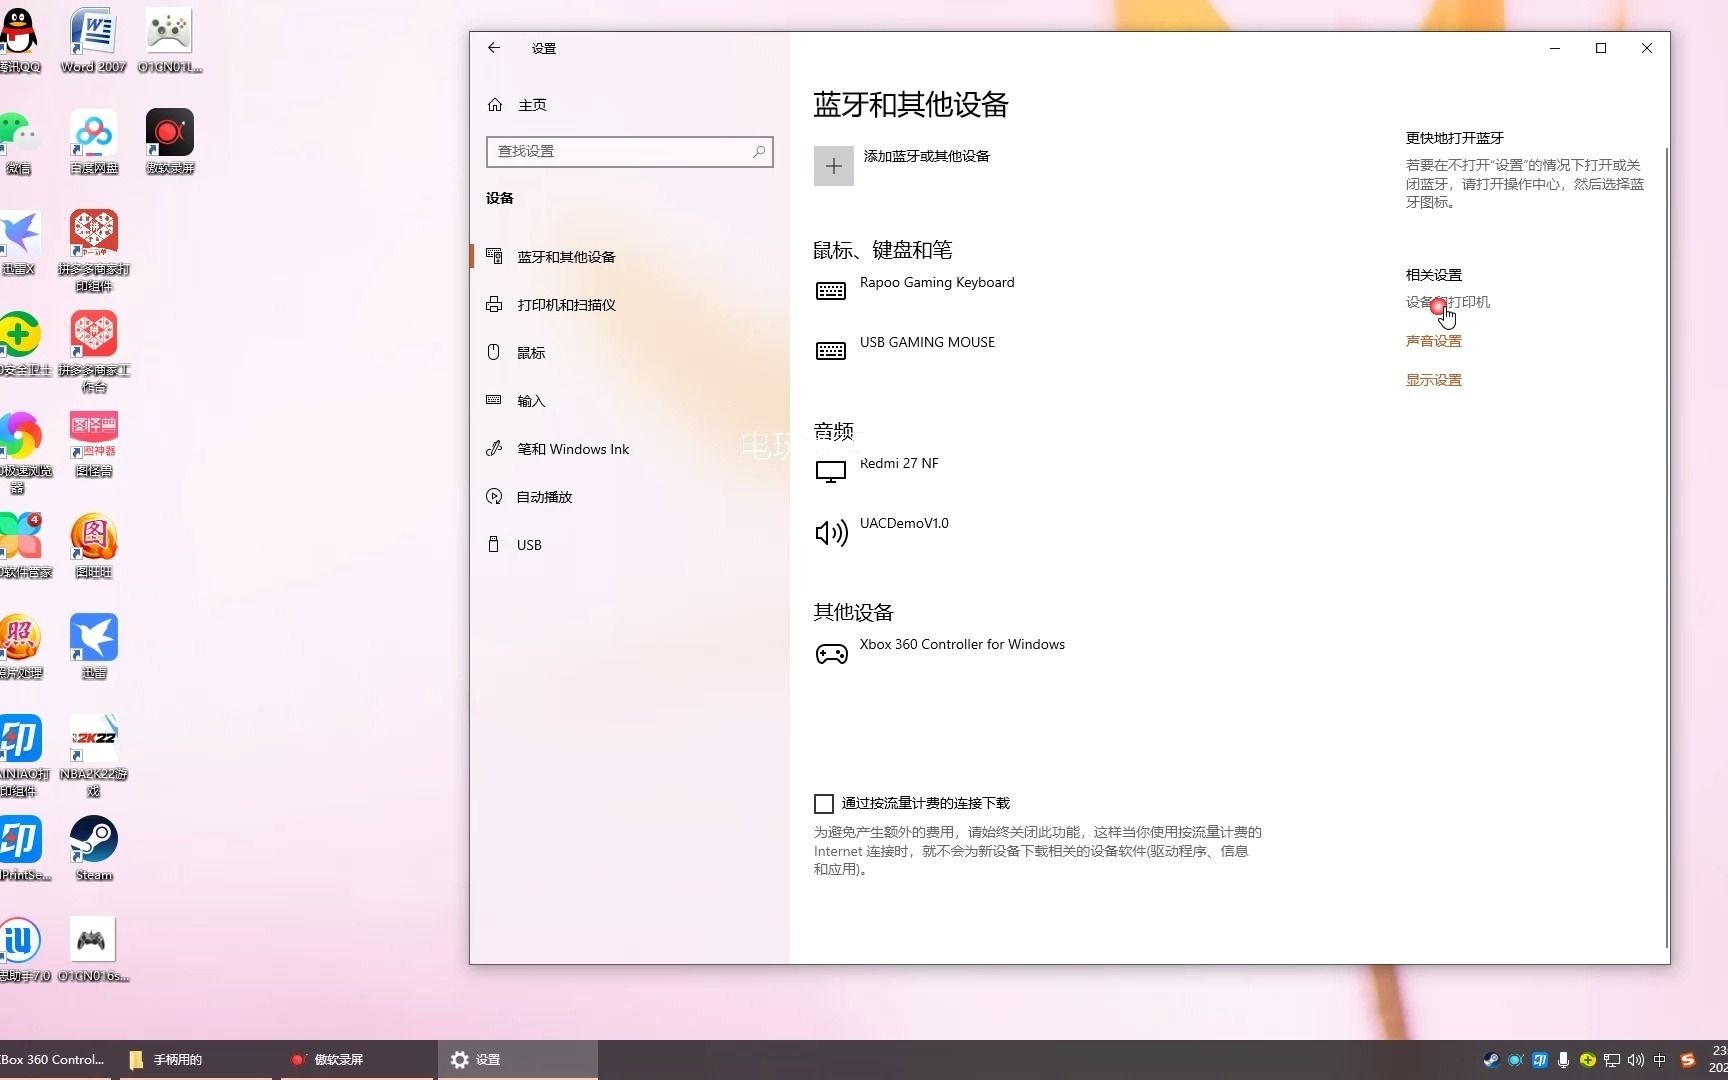
Task: Open the 鼠标 settings section
Action: tap(531, 352)
